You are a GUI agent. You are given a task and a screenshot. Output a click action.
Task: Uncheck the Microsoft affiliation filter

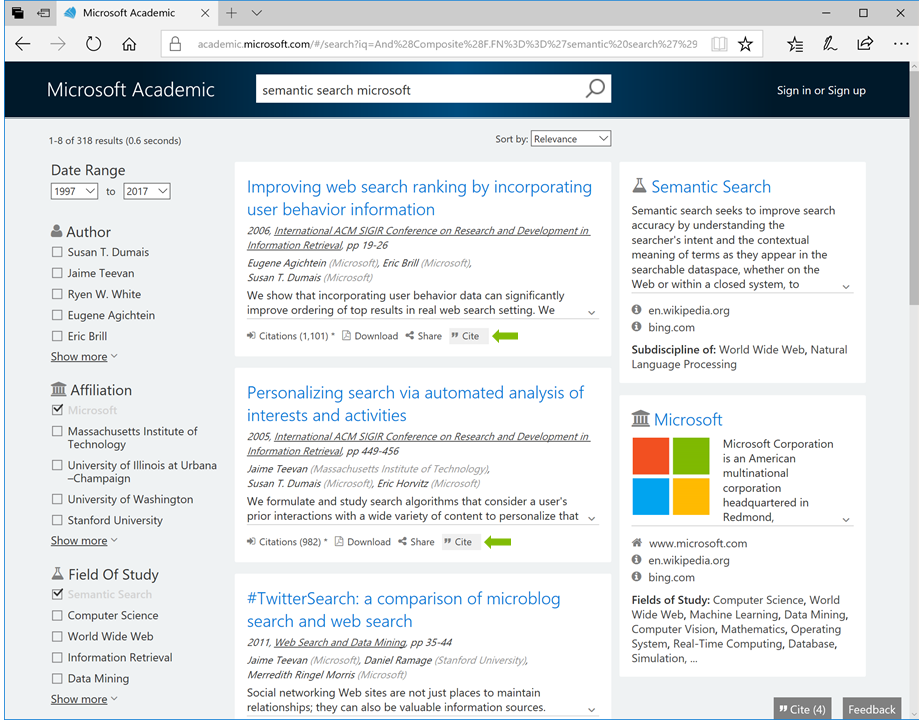tap(57, 410)
